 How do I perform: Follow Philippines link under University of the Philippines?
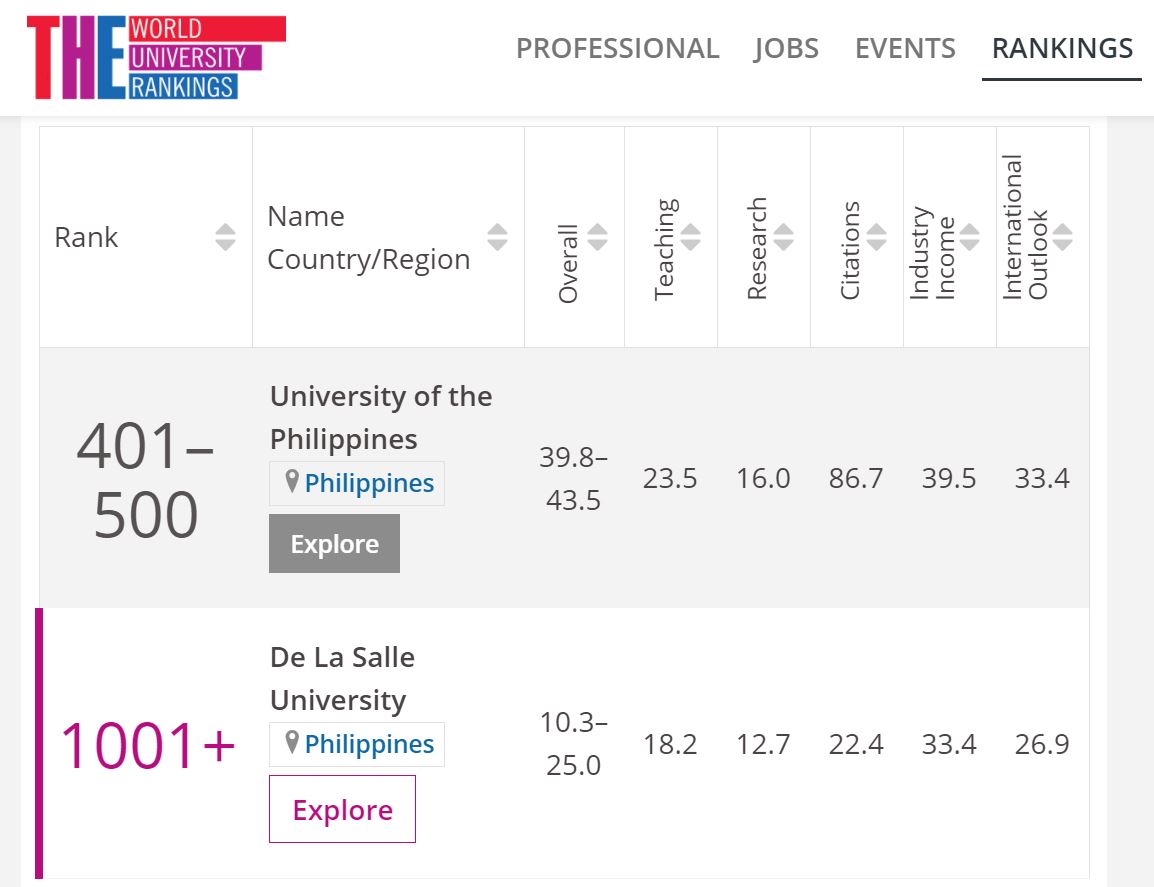[369, 483]
